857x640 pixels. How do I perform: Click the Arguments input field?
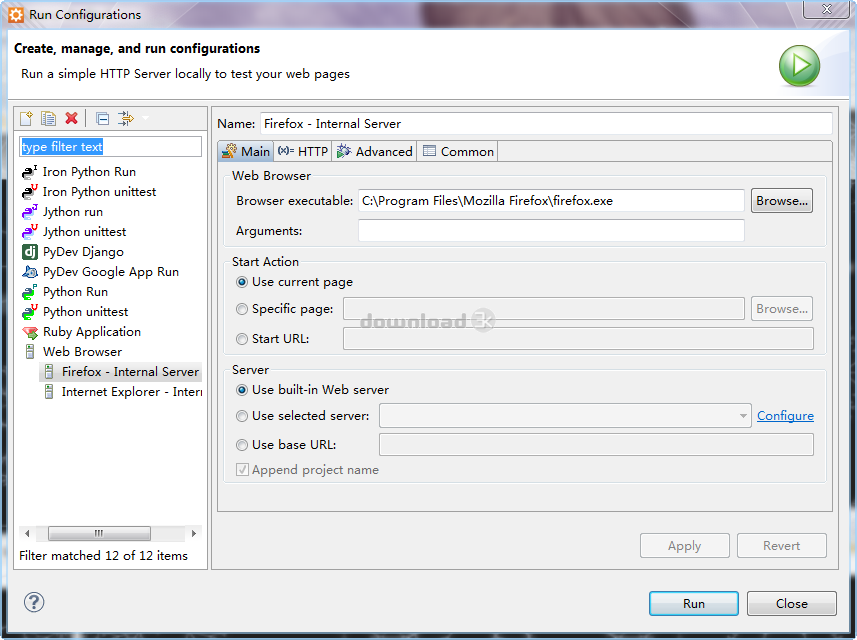550,231
